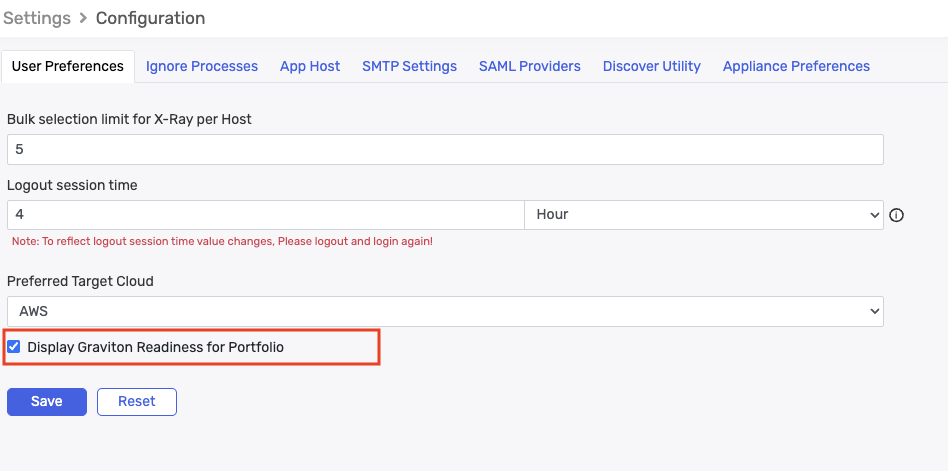Focus the Bulk selection limit input field
The height and width of the screenshot is (471, 948).
pos(445,149)
